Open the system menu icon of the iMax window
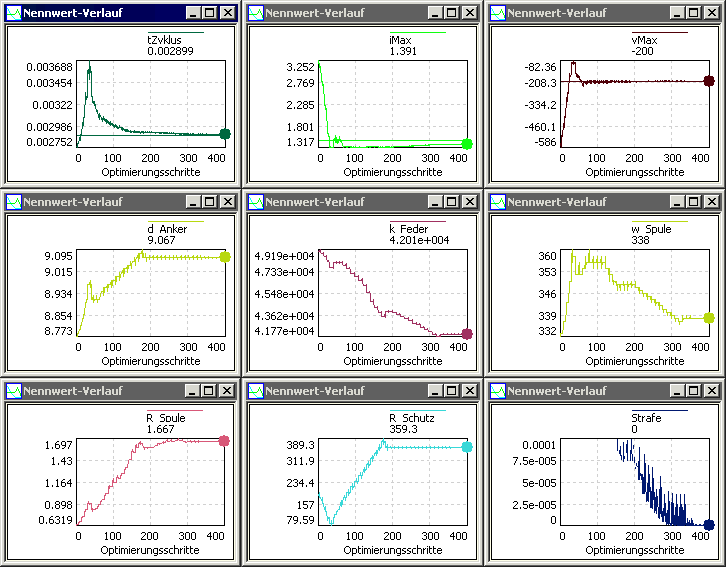This screenshot has width=726, height=567. point(256,13)
